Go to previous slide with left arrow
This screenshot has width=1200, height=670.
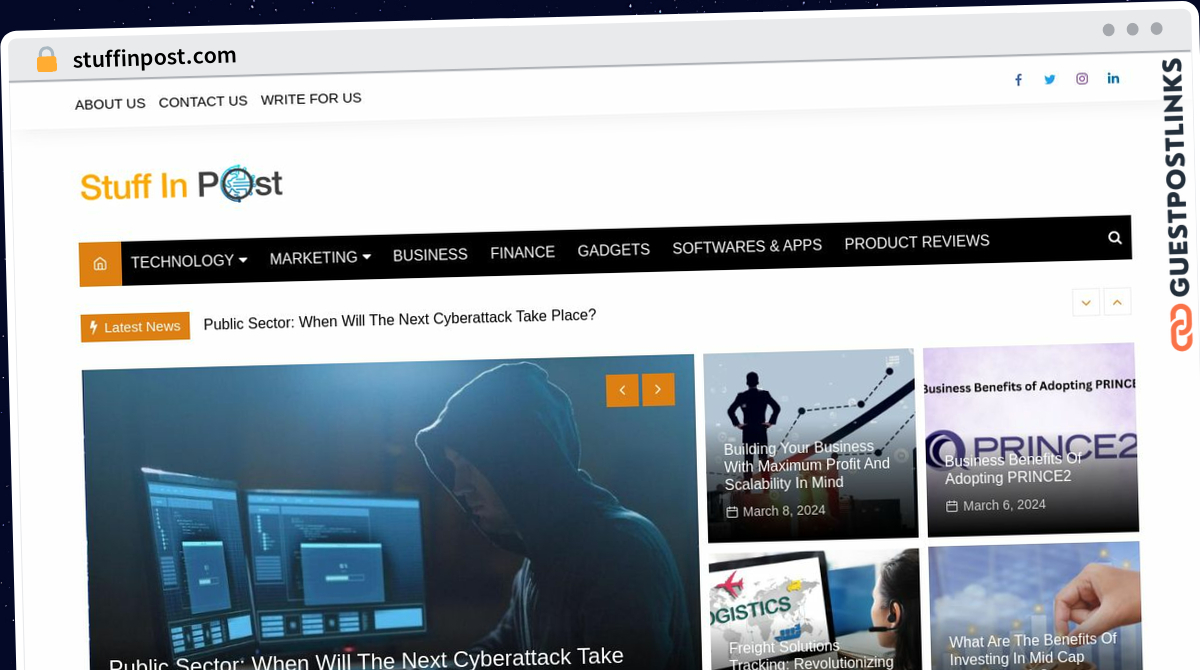point(622,390)
